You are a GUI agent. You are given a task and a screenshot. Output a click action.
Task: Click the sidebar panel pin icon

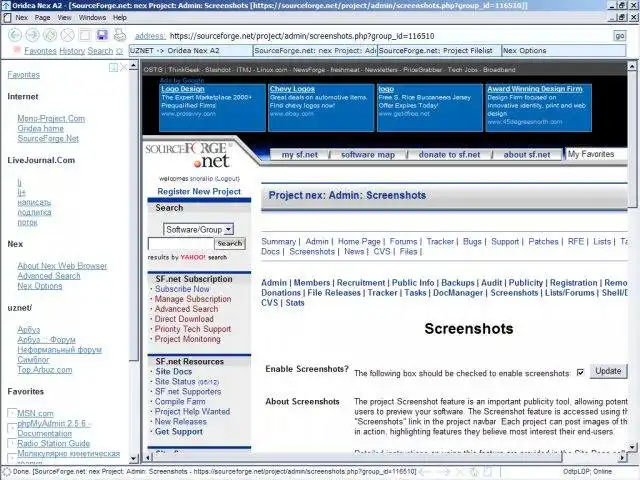pyautogui.click(x=113, y=67)
